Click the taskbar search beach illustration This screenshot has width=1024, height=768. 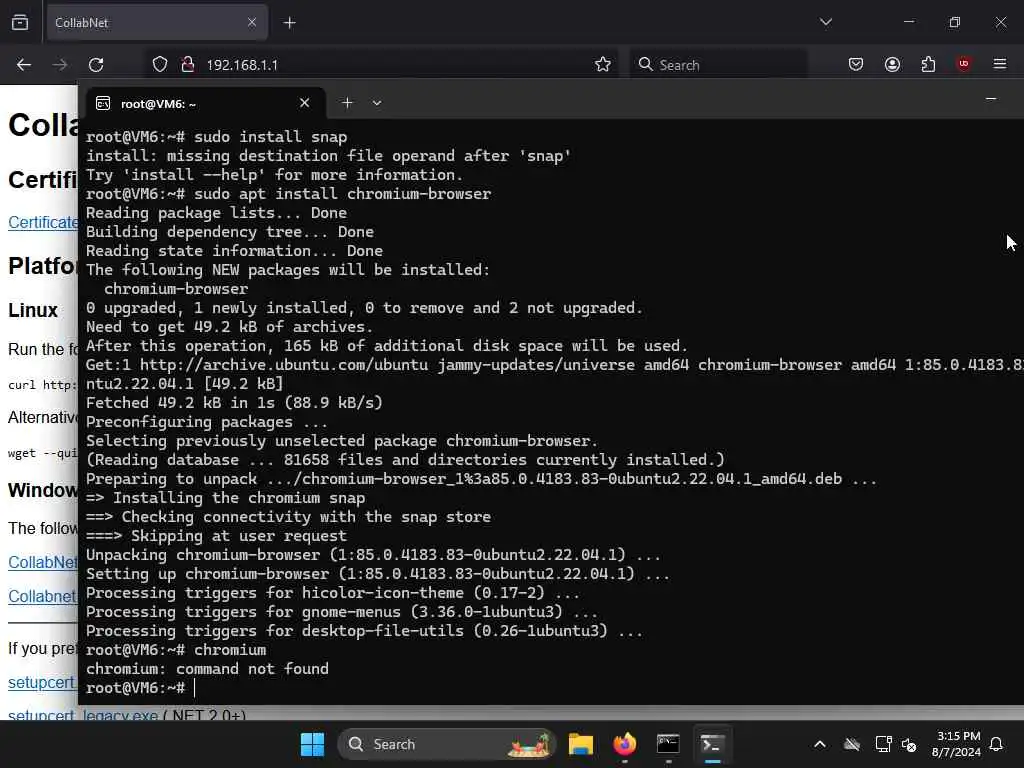pyautogui.click(x=530, y=744)
